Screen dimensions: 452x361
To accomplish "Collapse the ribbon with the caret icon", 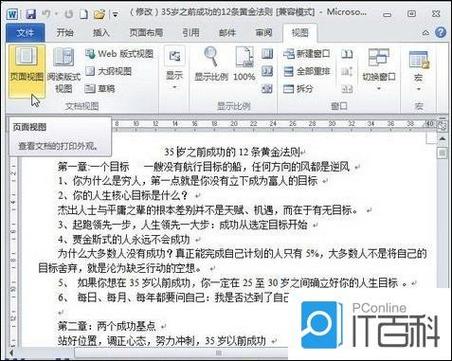I will [426, 33].
